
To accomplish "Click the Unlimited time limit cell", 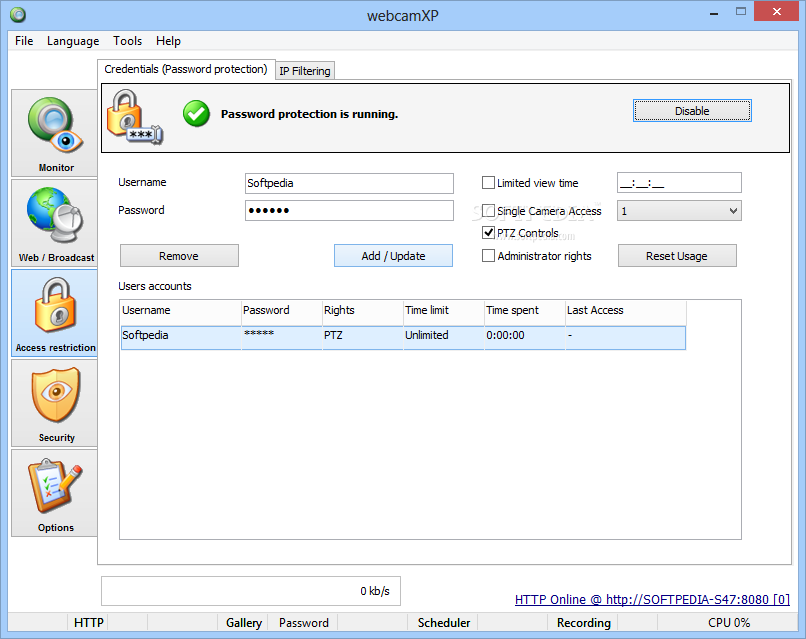I will (427, 335).
